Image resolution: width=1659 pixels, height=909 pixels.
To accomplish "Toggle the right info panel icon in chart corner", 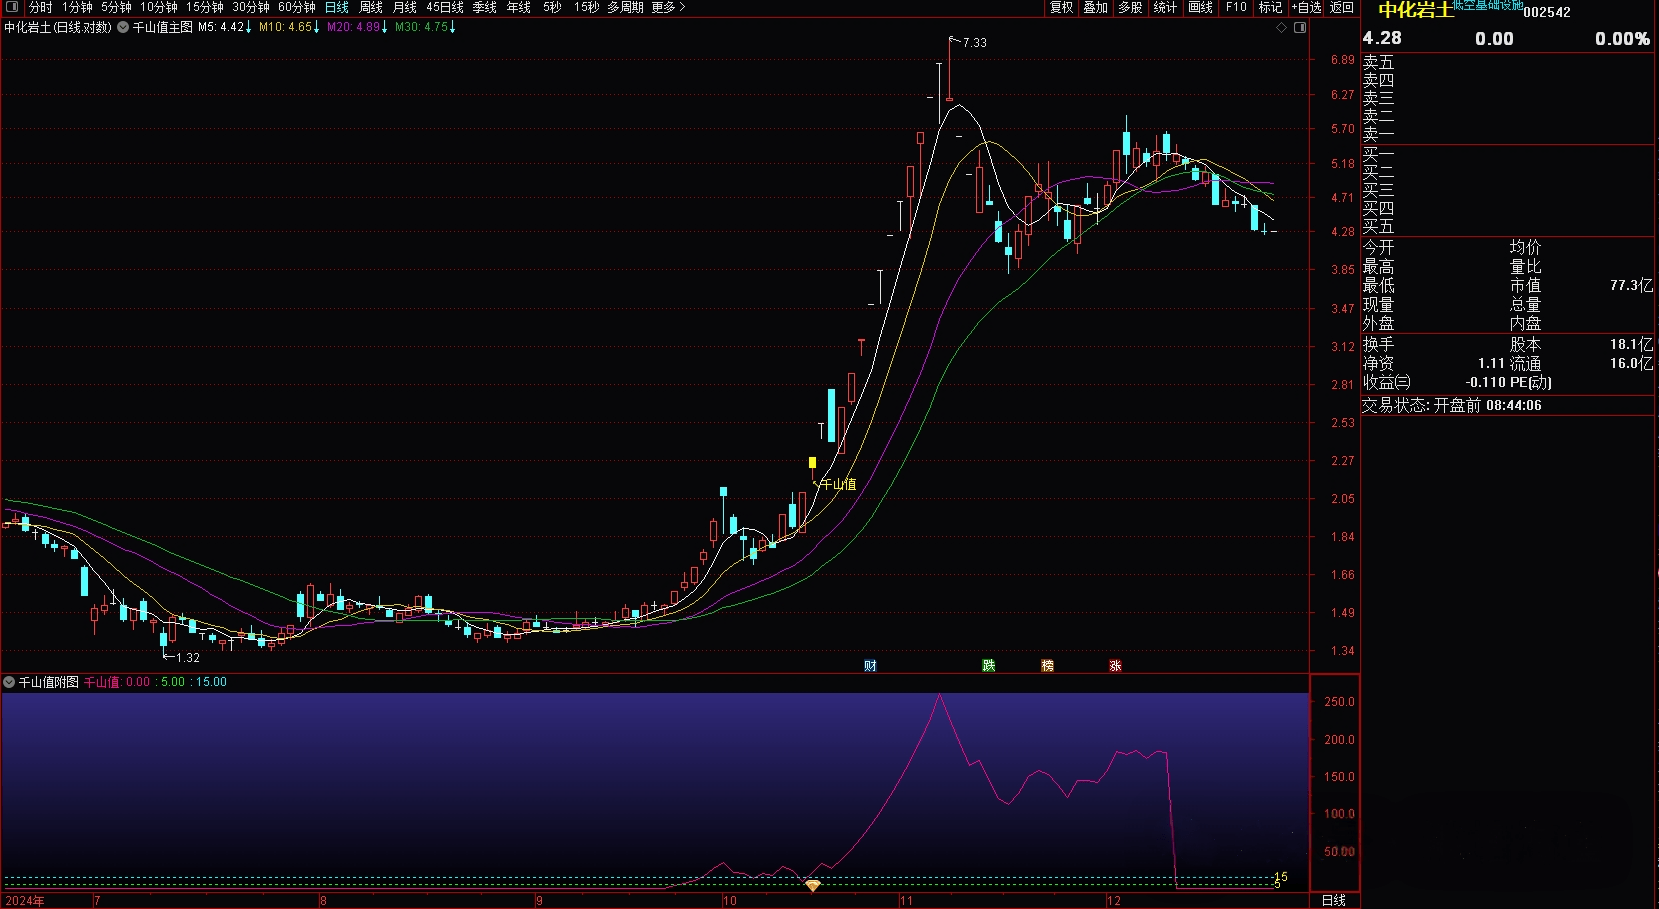I will [x=1300, y=28].
